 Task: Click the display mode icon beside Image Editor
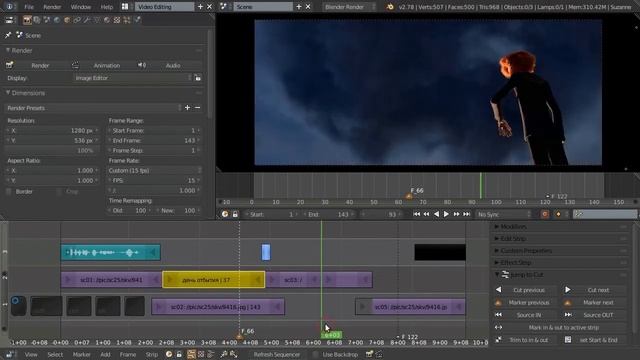pyautogui.click(x=198, y=78)
